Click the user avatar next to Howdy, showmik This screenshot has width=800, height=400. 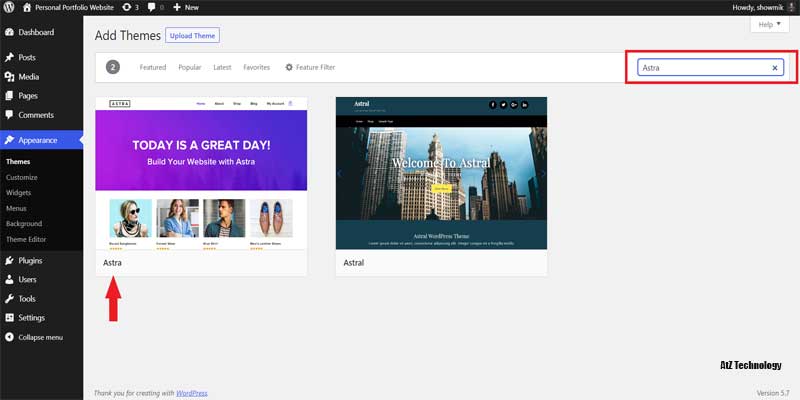(791, 8)
